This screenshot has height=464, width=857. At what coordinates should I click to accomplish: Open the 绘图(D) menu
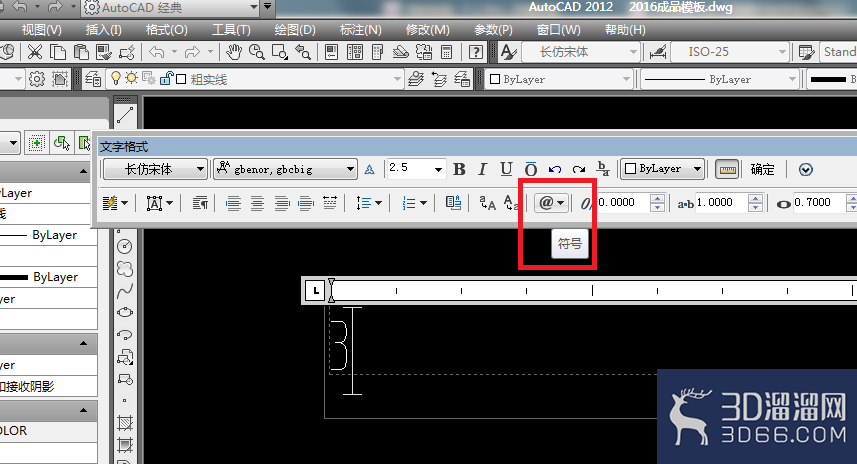click(295, 30)
